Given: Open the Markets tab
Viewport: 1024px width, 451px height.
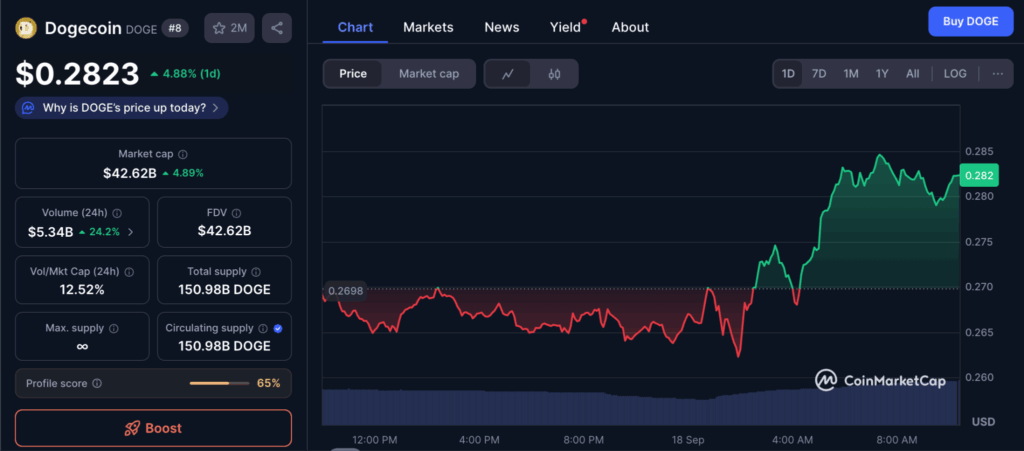Looking at the screenshot, I should 428,27.
